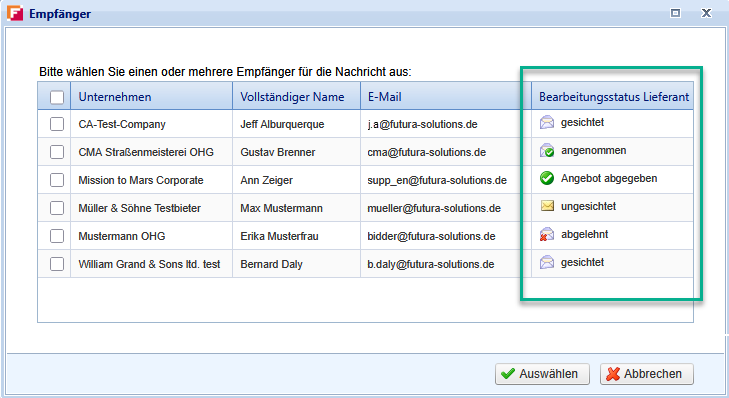729x398 pixels.
Task: Click the angenommen status icon for CMA Straßenmeisterei
Action: point(547,151)
